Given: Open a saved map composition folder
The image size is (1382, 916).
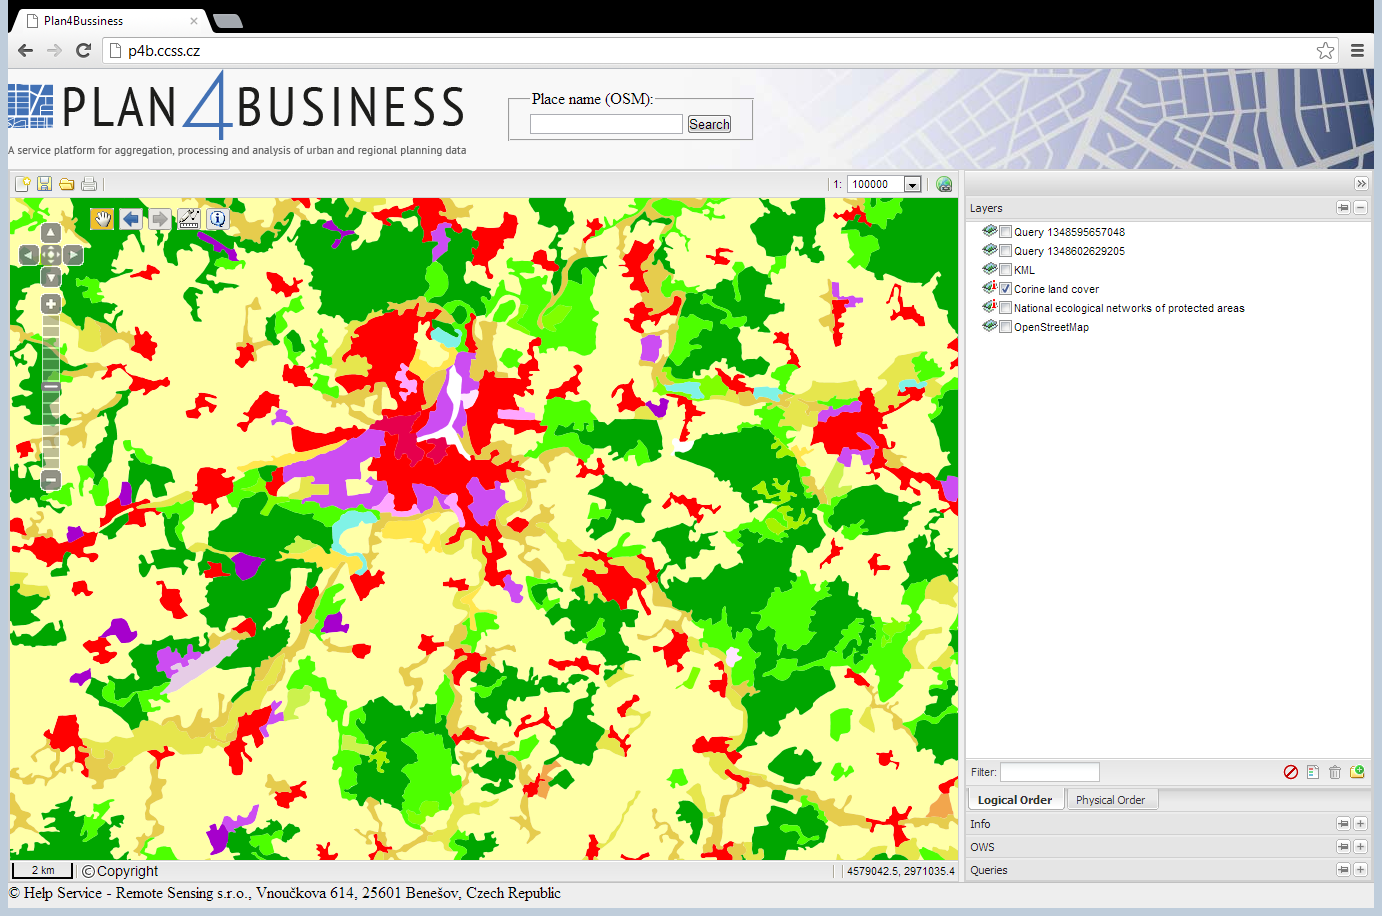Looking at the screenshot, I should click(67, 184).
